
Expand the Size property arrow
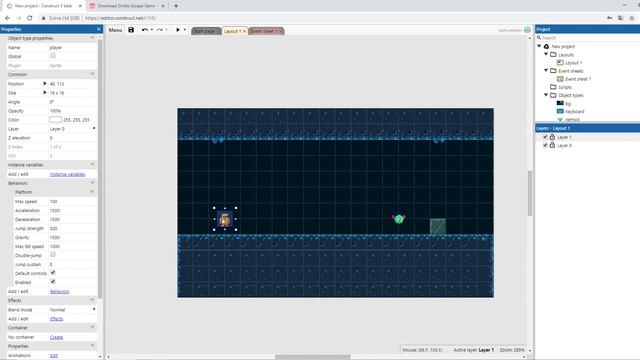pyautogui.click(x=44, y=93)
